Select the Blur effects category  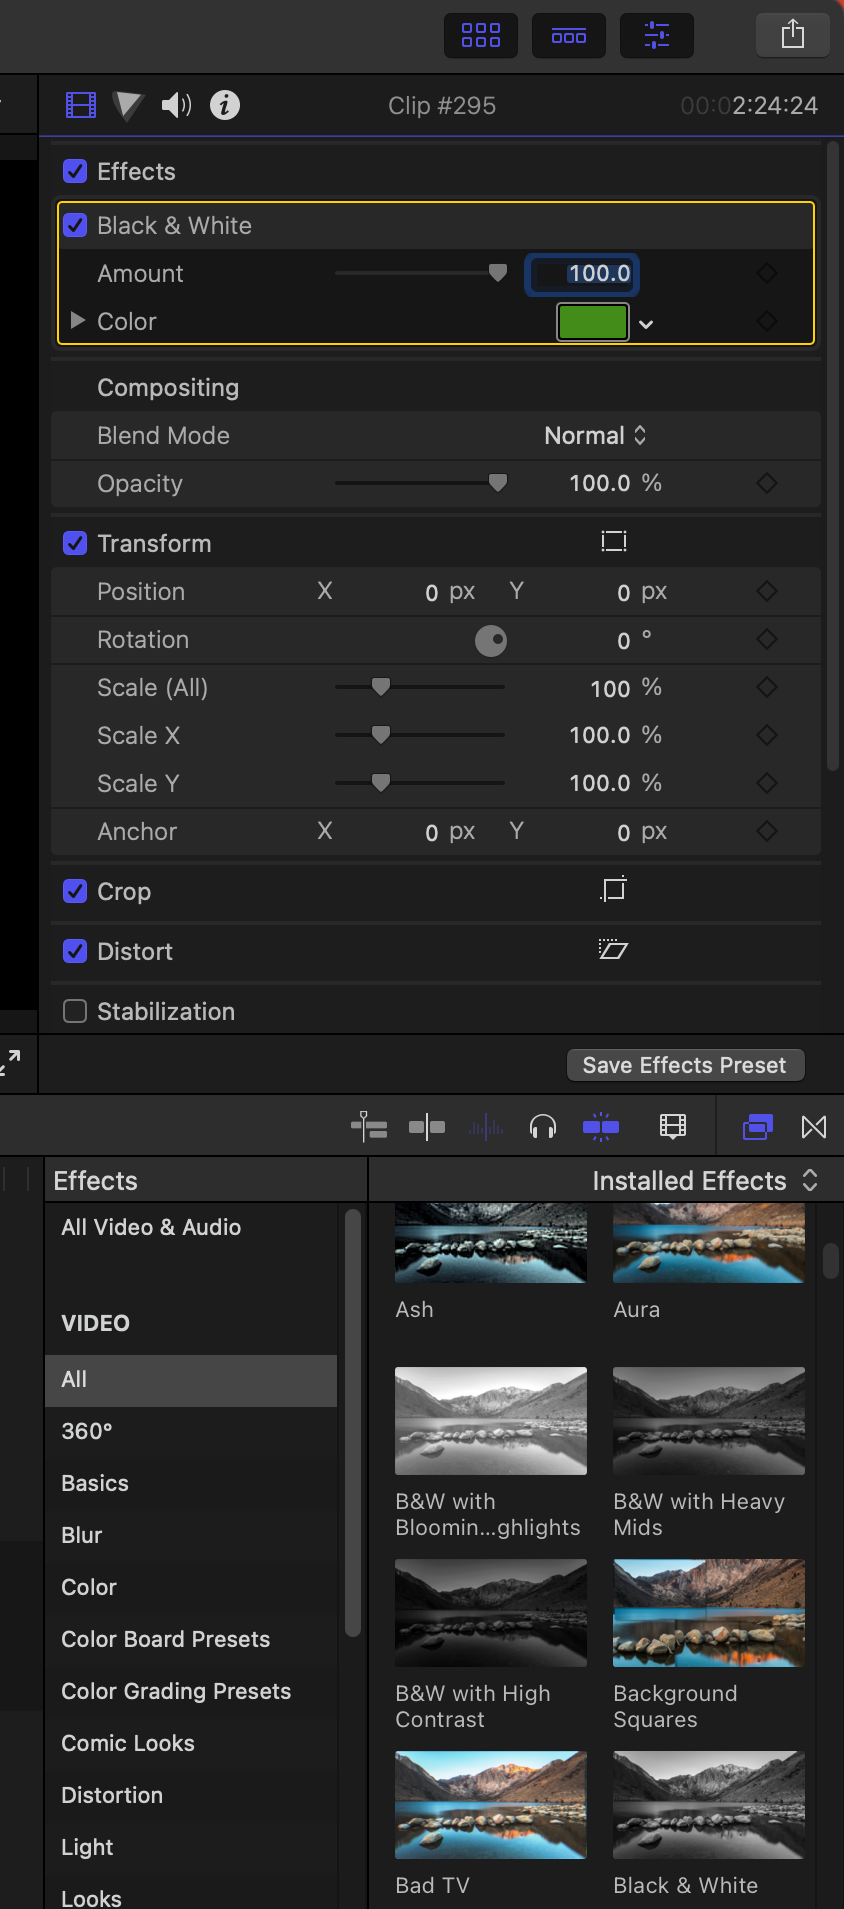[82, 1535]
